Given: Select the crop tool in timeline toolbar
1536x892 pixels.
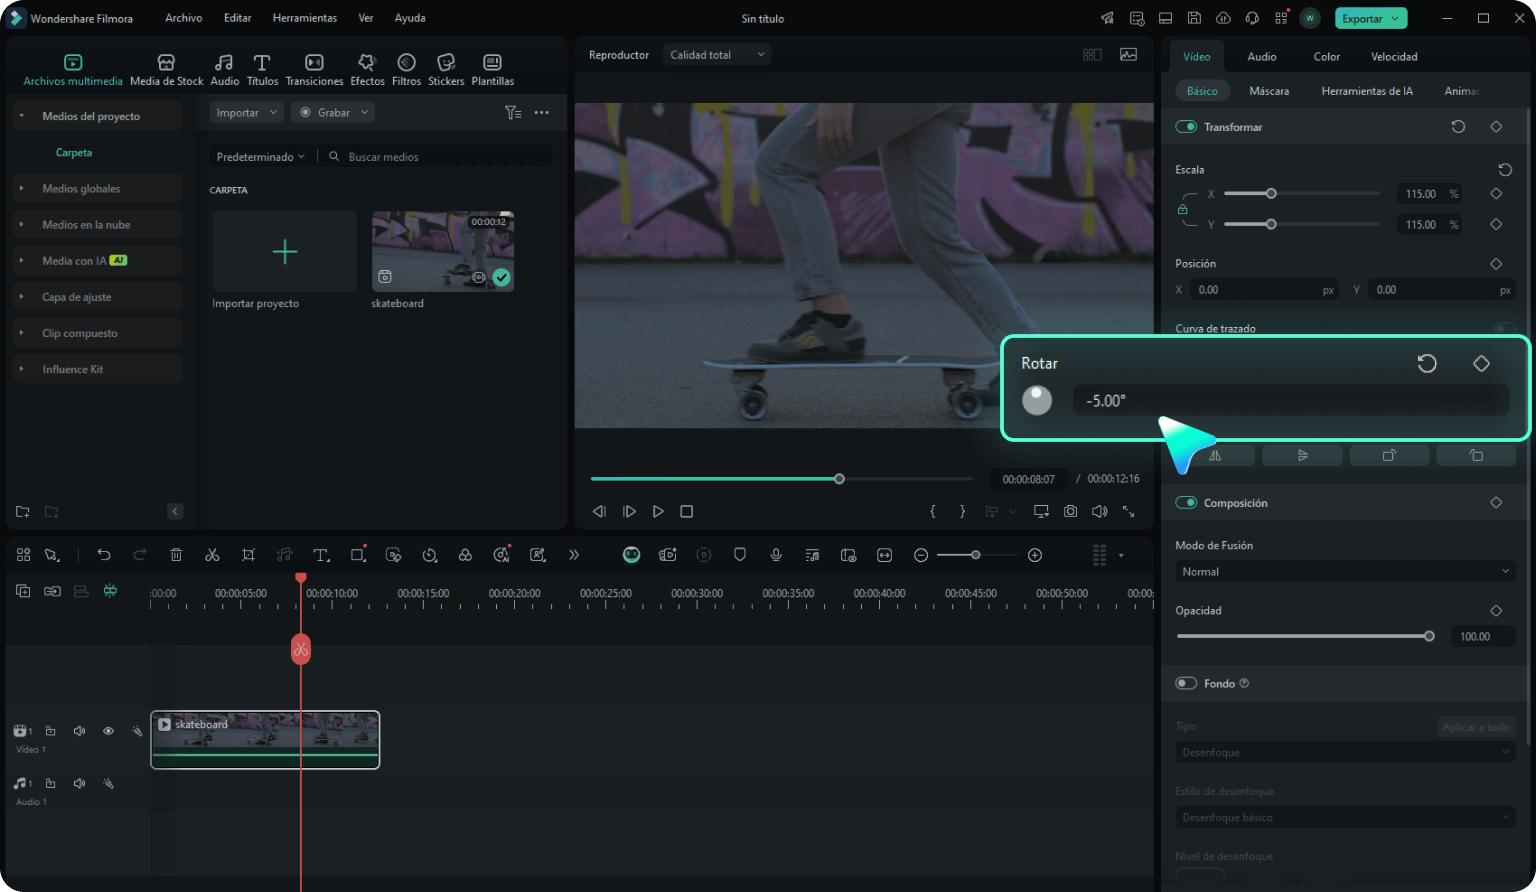Looking at the screenshot, I should (x=248, y=555).
